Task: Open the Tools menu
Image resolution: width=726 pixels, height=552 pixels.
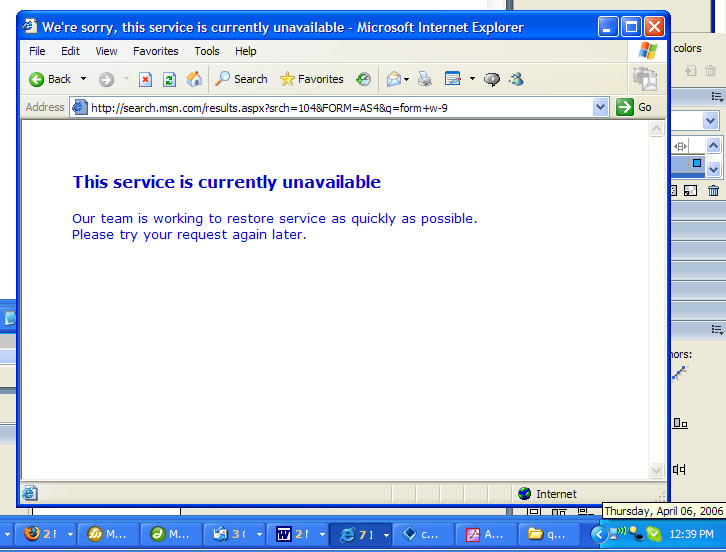Action: (207, 51)
